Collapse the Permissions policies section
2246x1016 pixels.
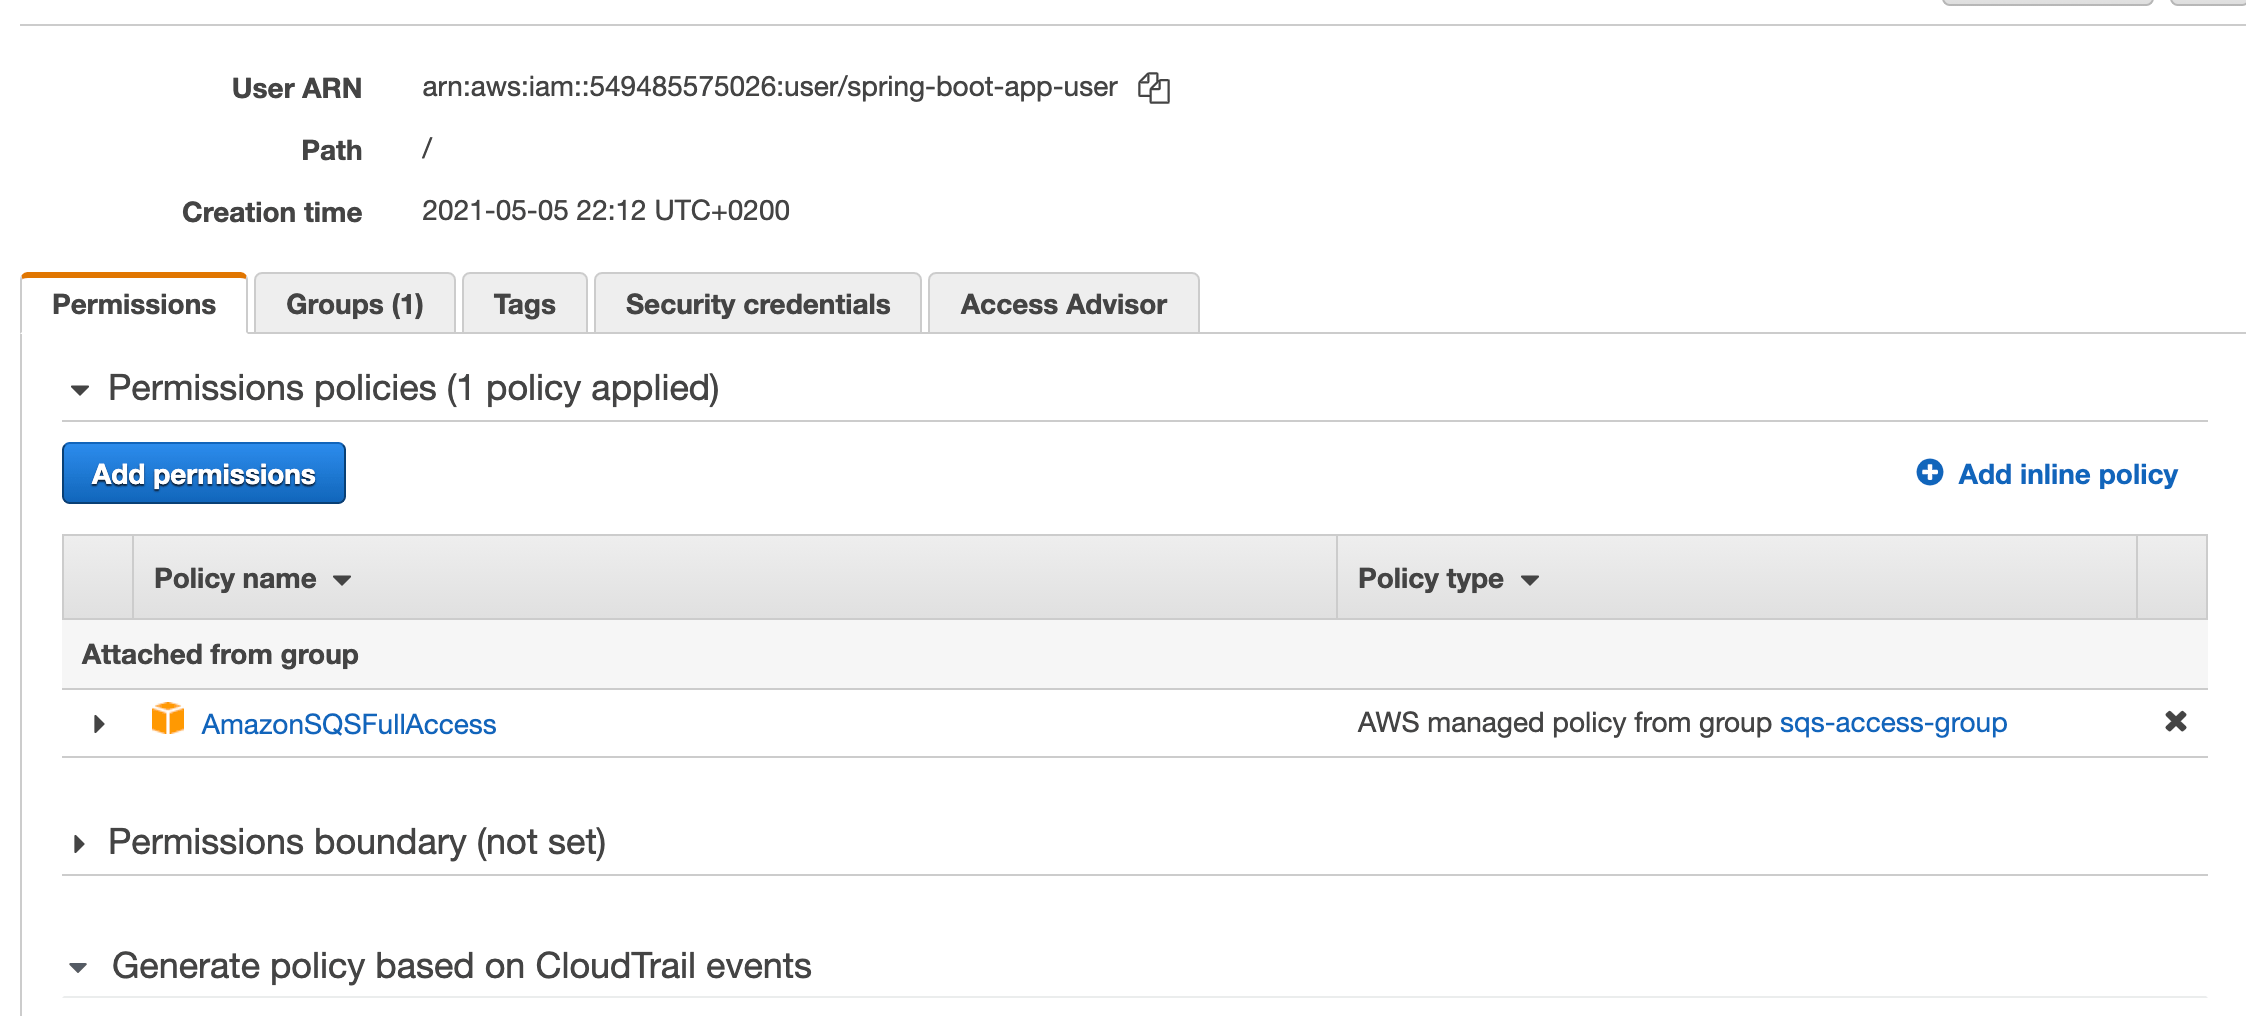(79, 389)
